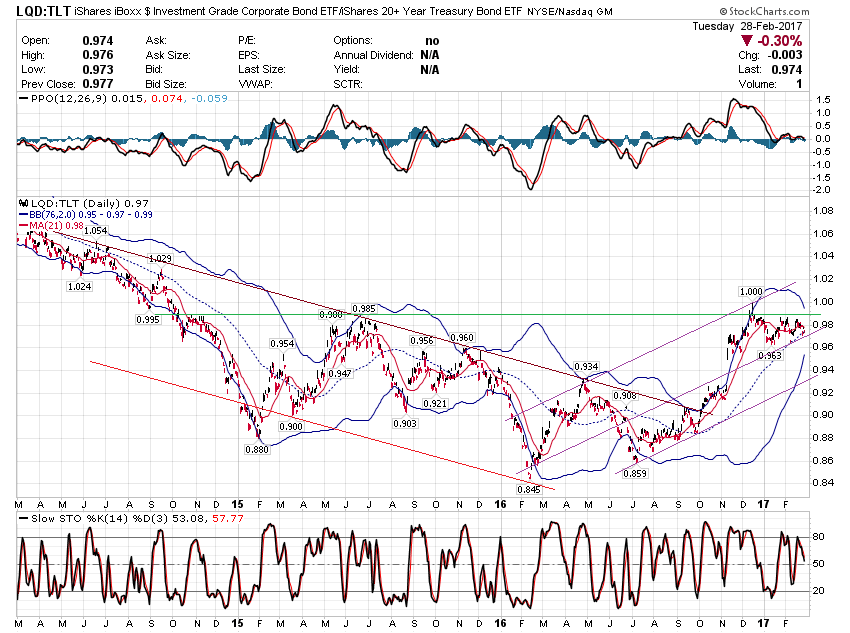Click the 0.921 price annotation
Image resolution: width=850 pixels, height=633 pixels.
pyautogui.click(x=435, y=404)
